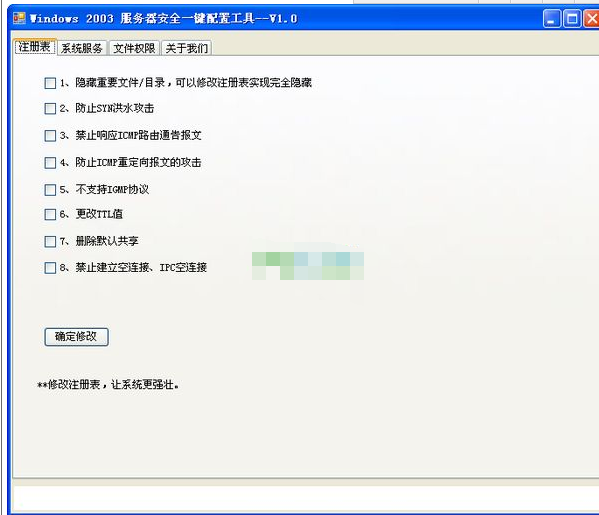599x515 pixels.
Task: Enable option 4 防止ICMP重定向报文的攻击
Action: [50, 163]
